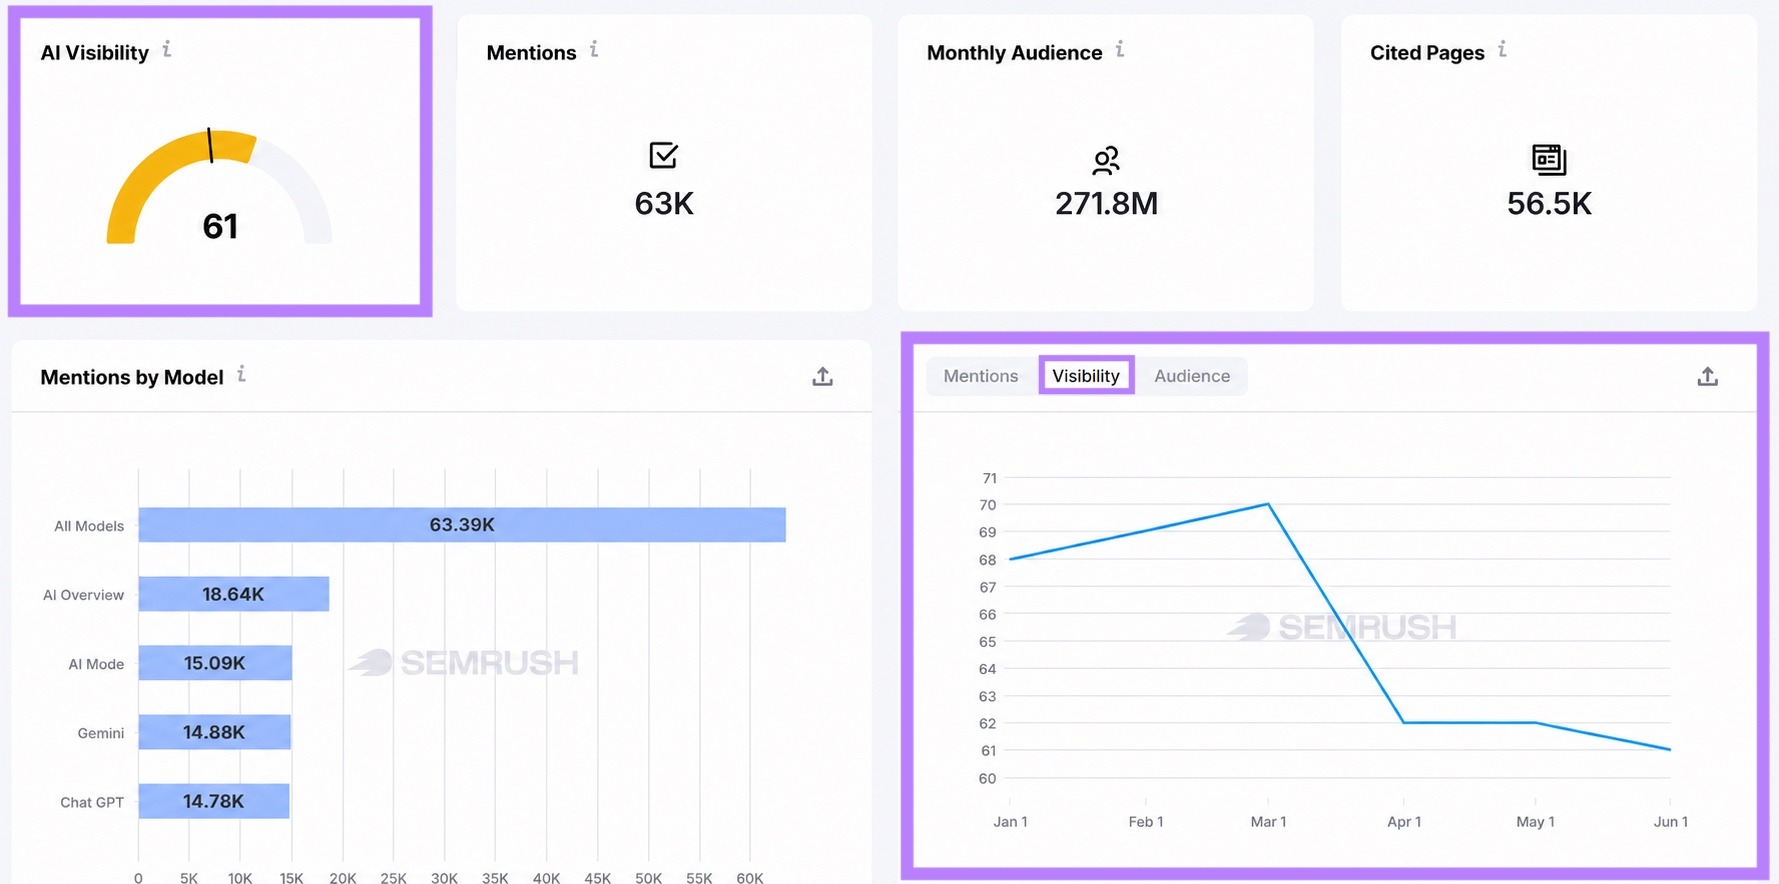Click the AI Visibility score 61
Viewport: 1779px width, 884px height.
(x=220, y=226)
